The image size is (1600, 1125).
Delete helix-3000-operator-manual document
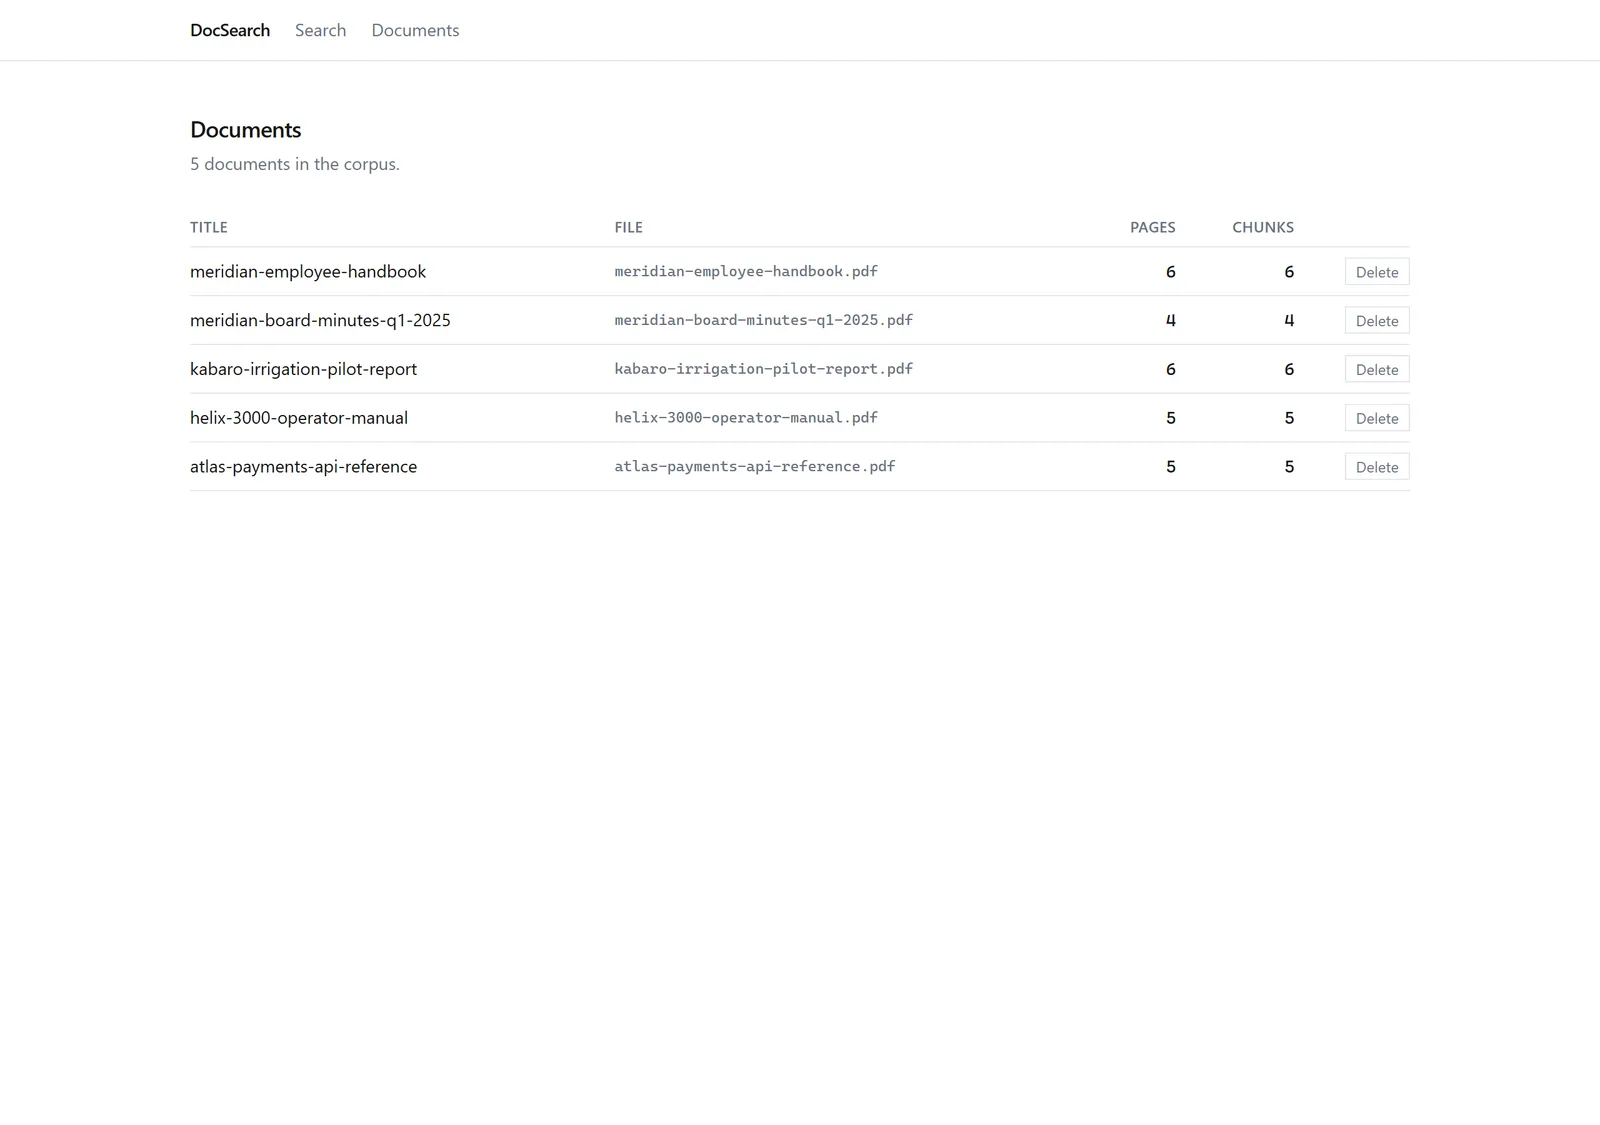point(1377,418)
